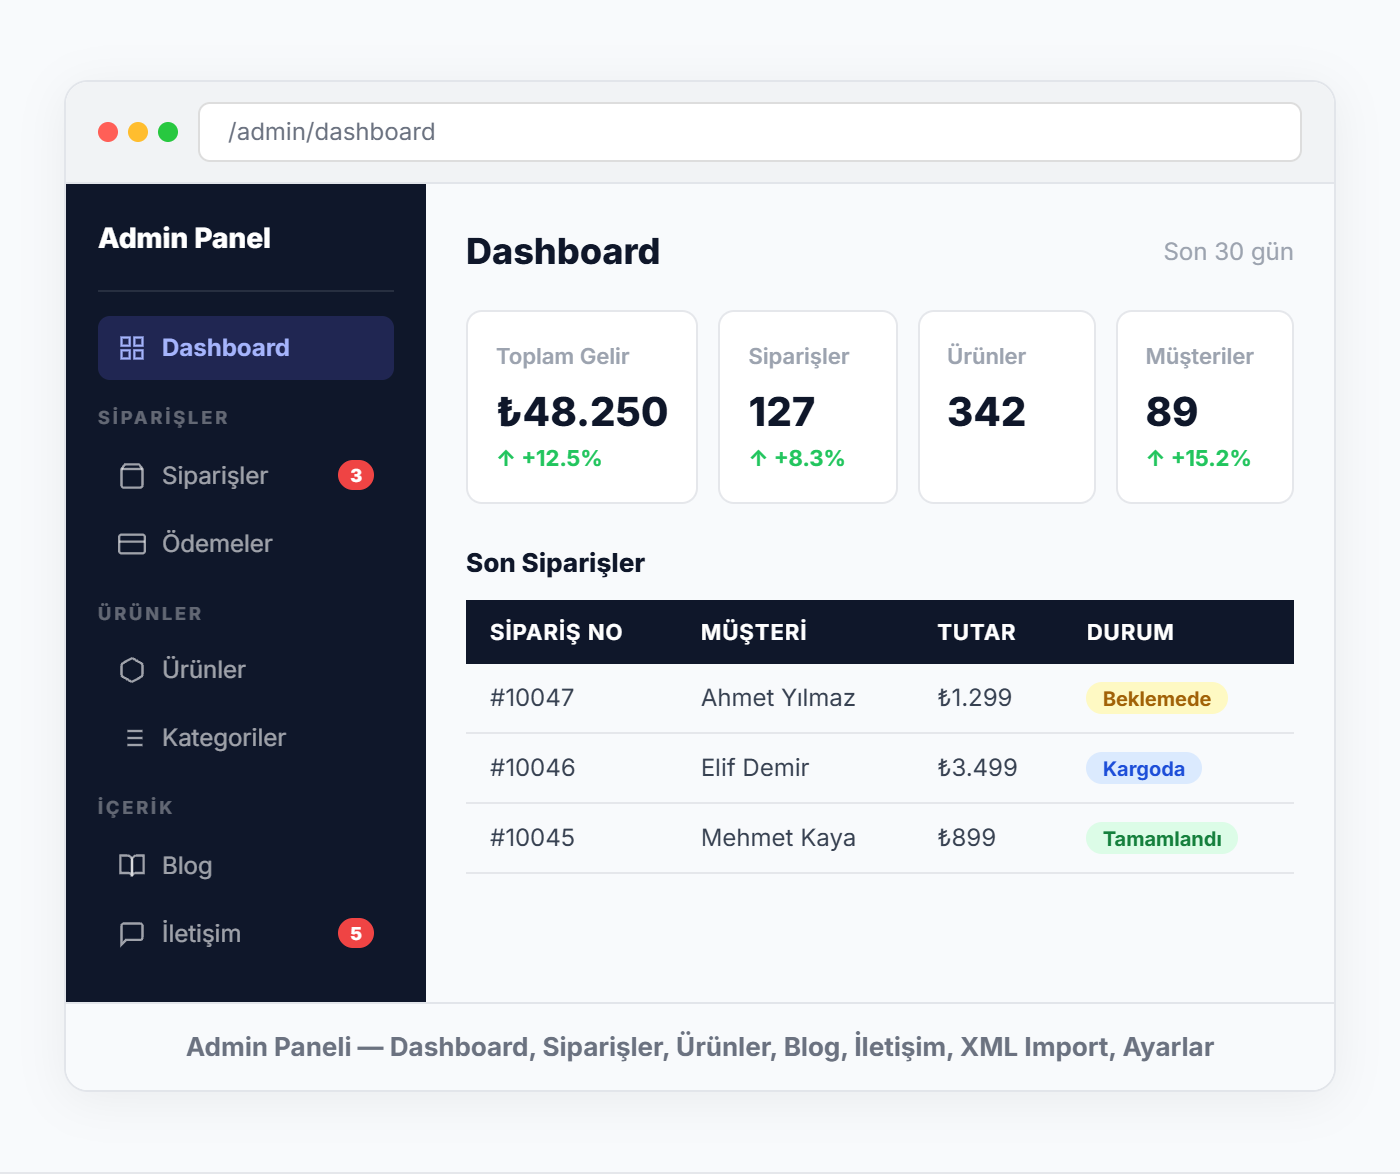Click the SİPARİŞ NO column header
Image resolution: width=1400 pixels, height=1174 pixels.
point(556,632)
